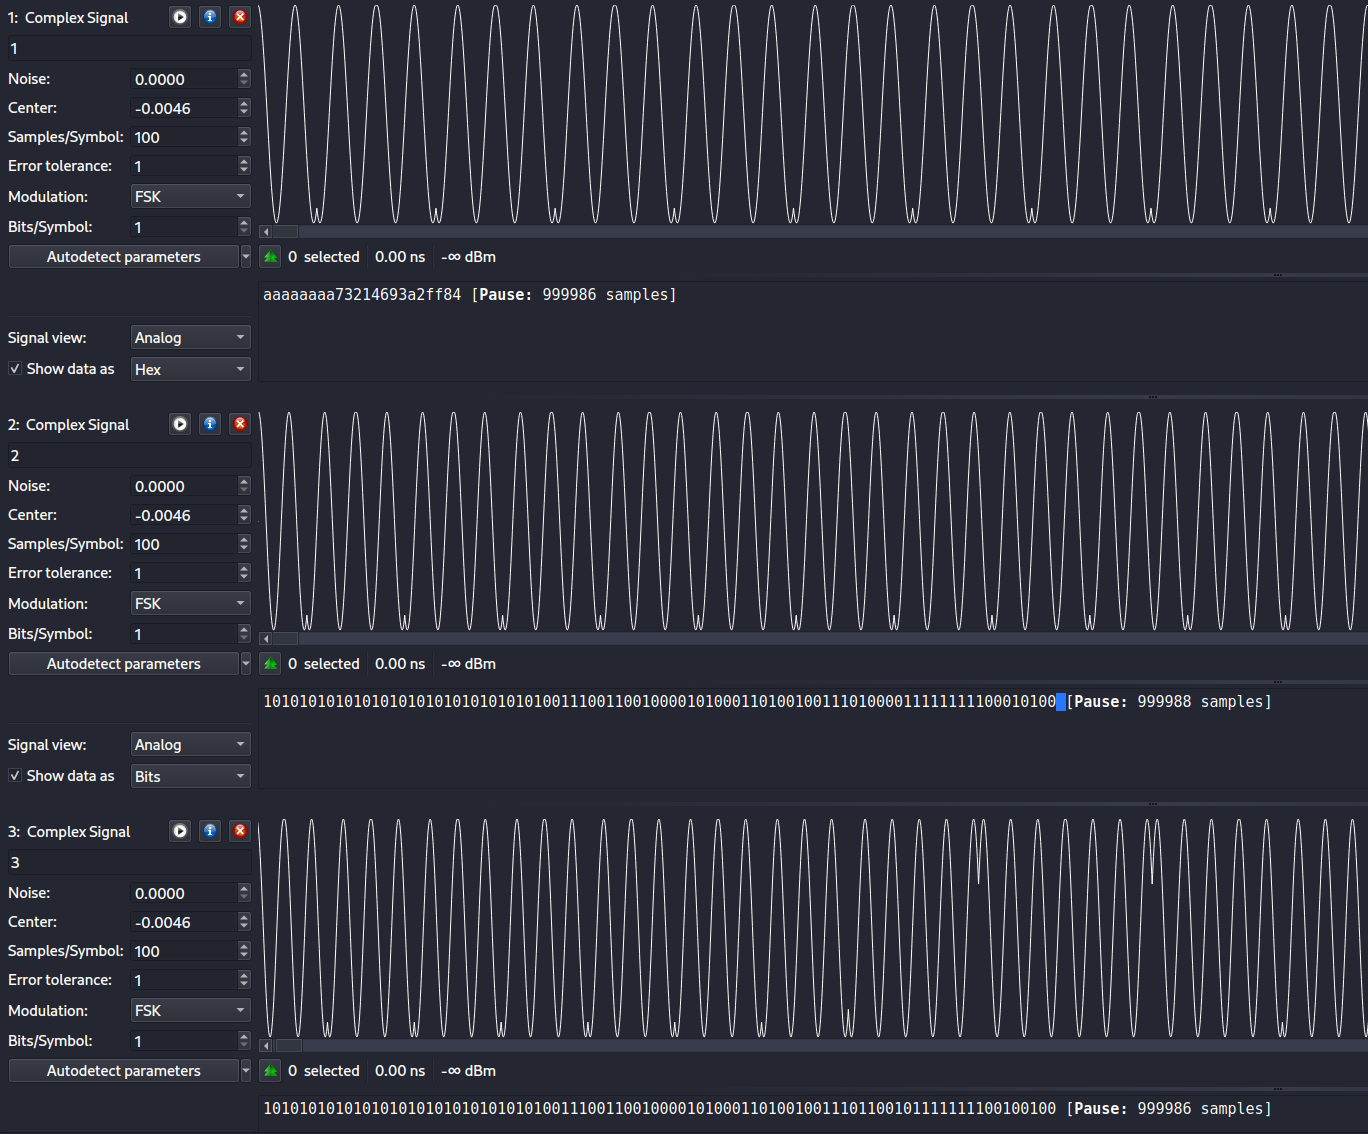This screenshot has width=1368, height=1134.
Task: Show info for signal 1
Action: click(x=210, y=17)
